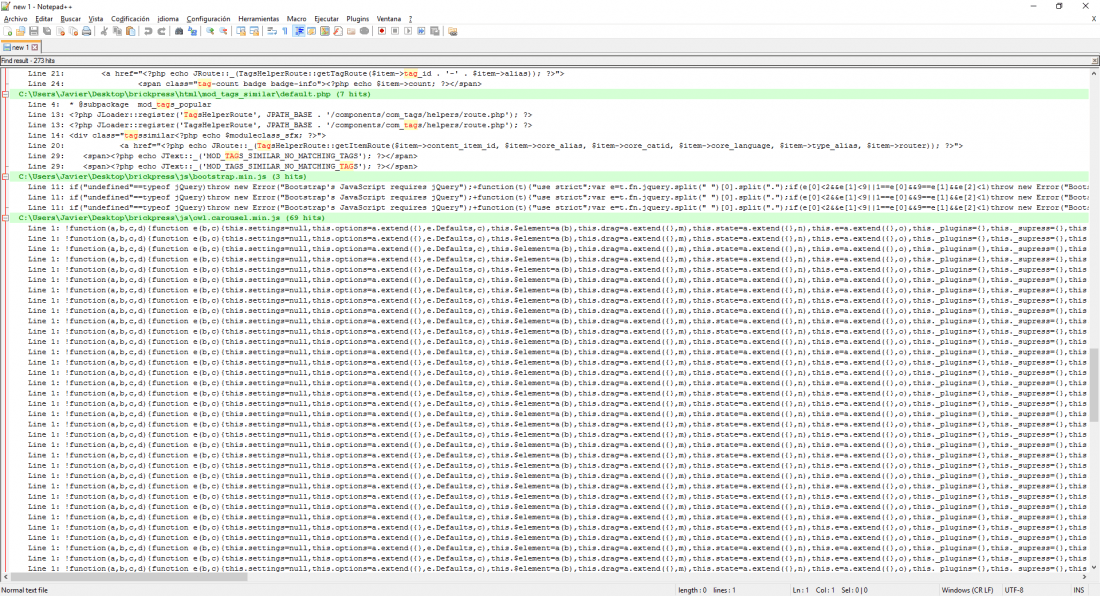
Task: Show all characters with the pilcrow icon
Action: click(285, 31)
